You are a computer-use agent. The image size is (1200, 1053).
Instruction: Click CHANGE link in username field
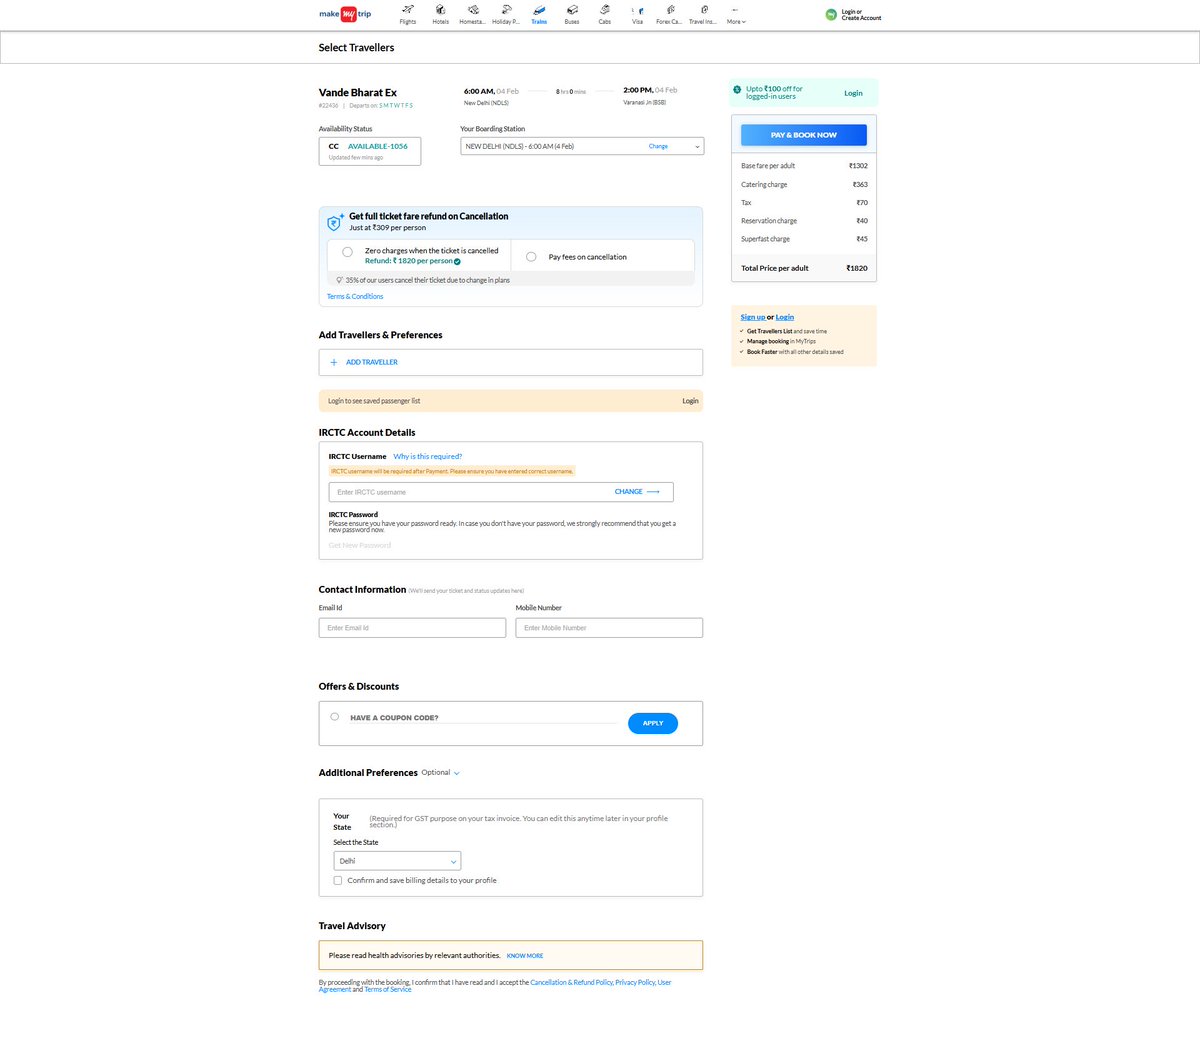pos(629,492)
